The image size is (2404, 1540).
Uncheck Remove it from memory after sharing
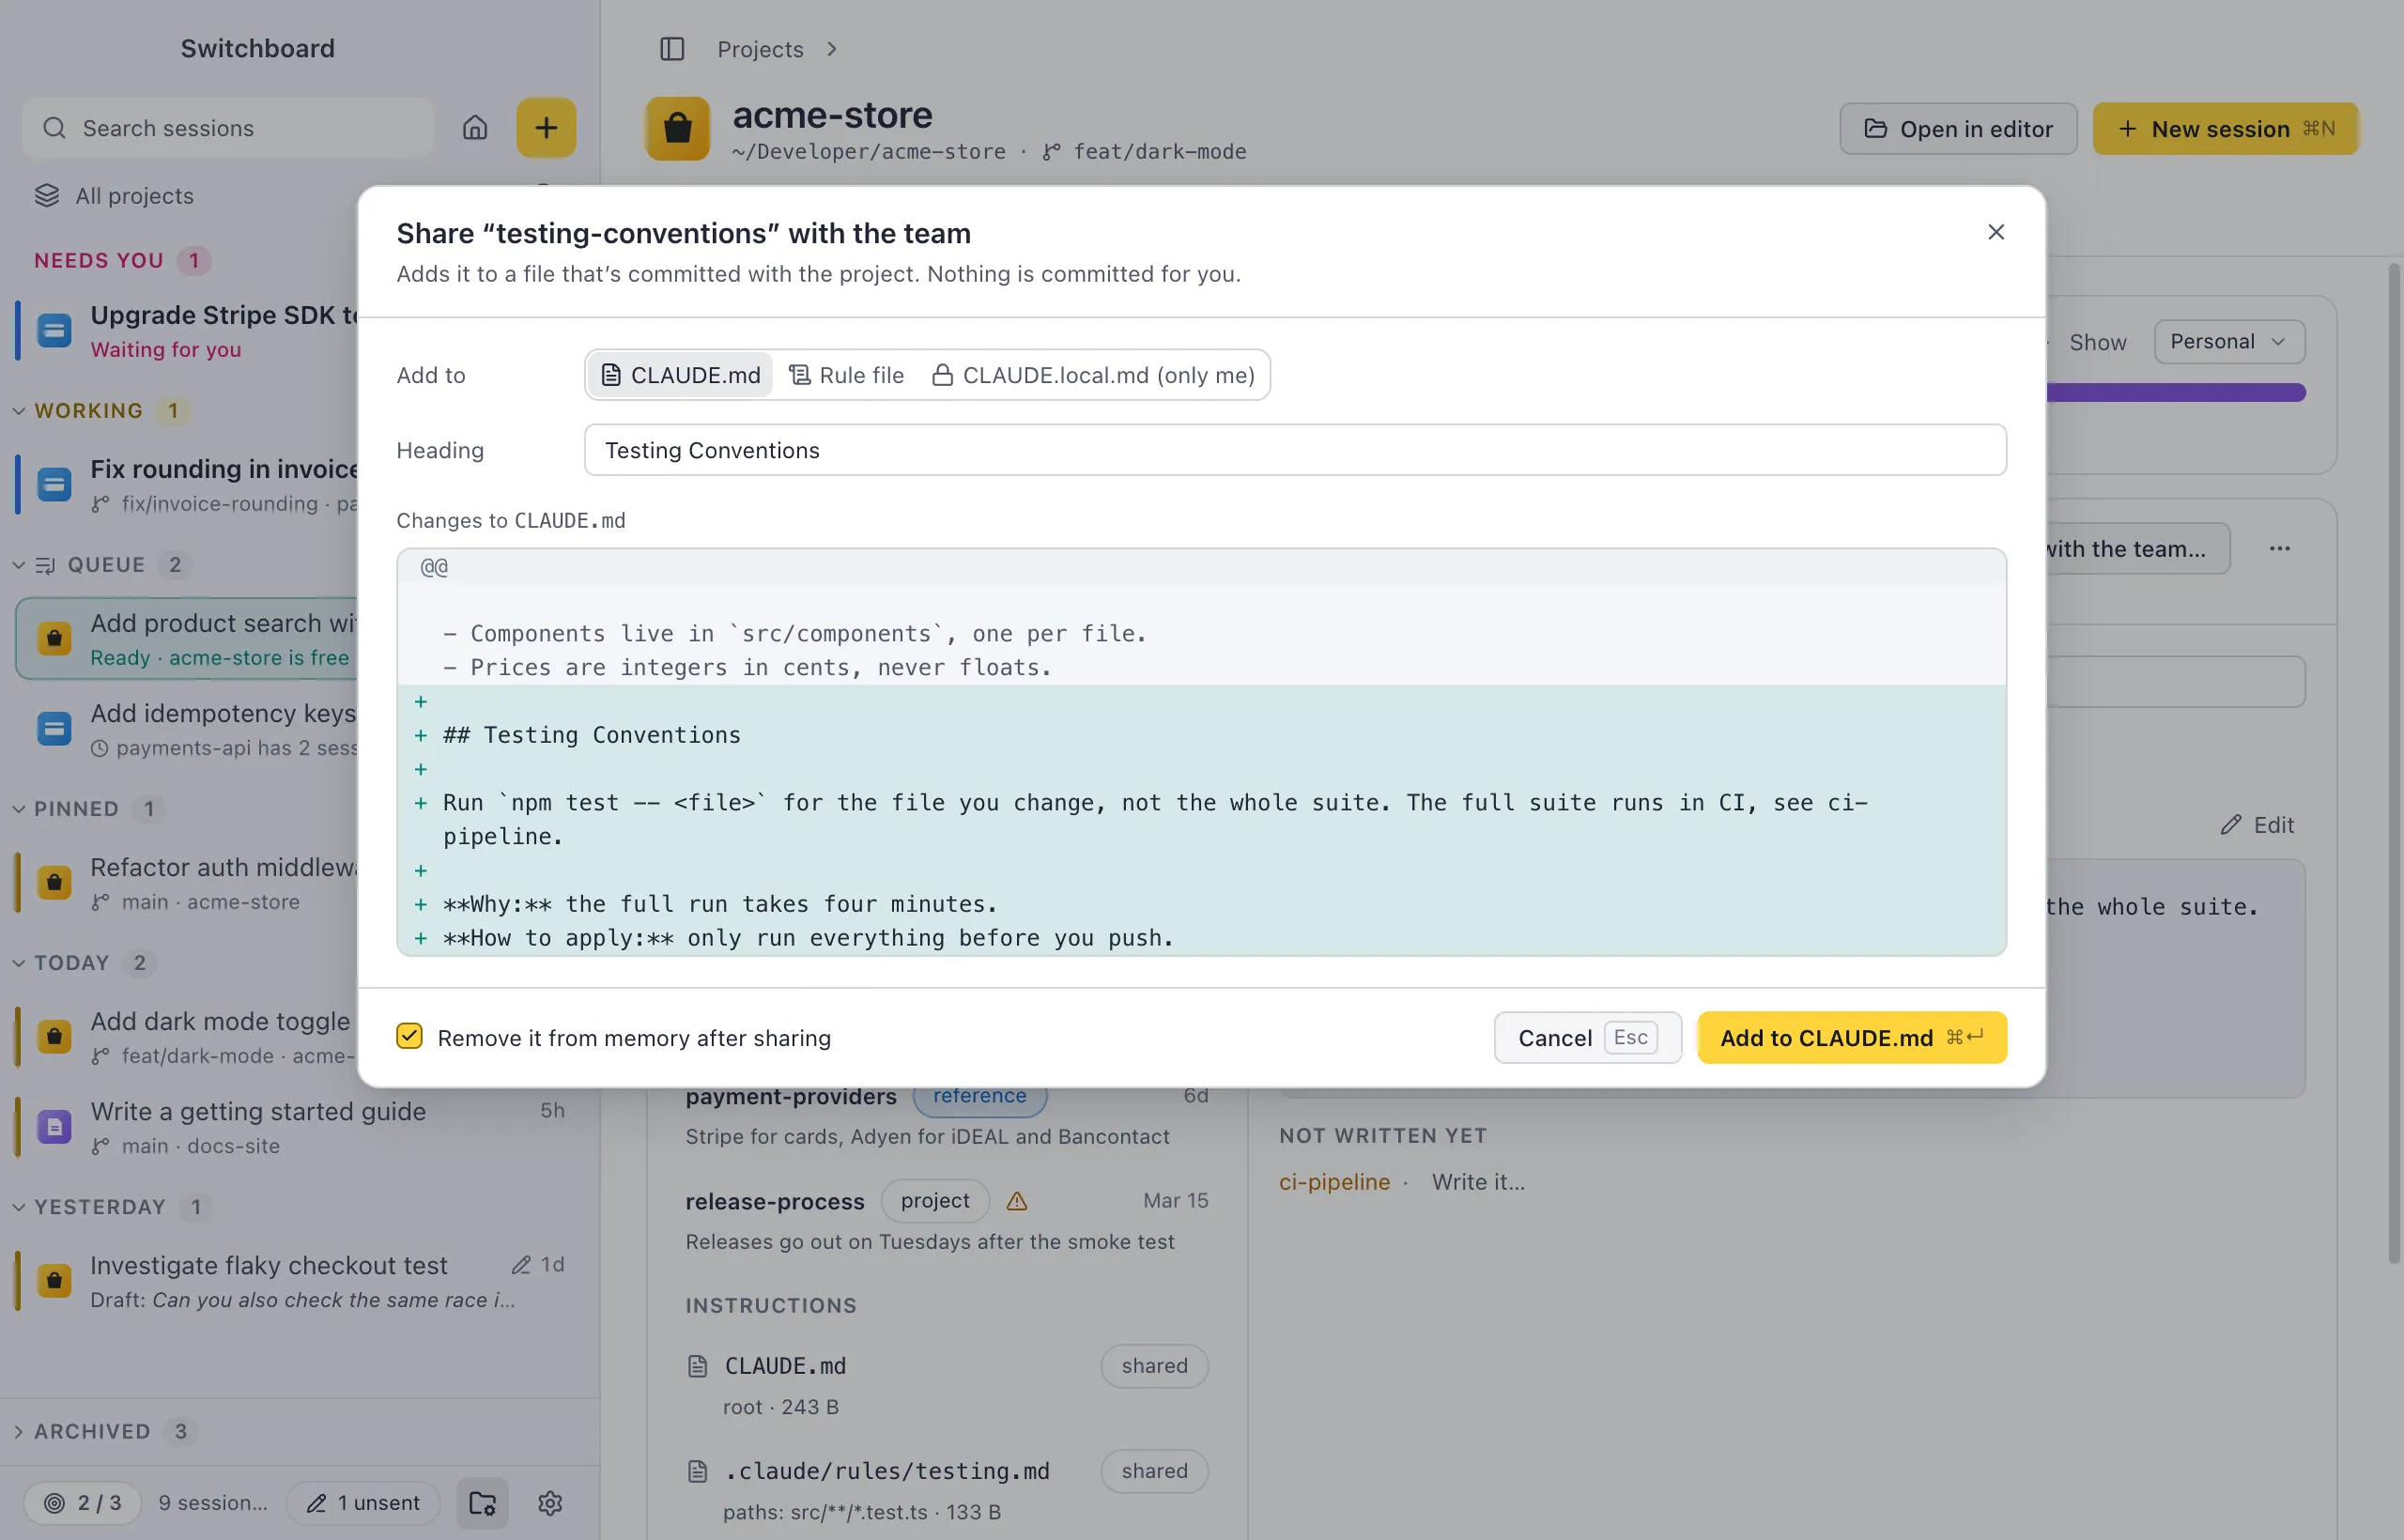(x=409, y=1036)
